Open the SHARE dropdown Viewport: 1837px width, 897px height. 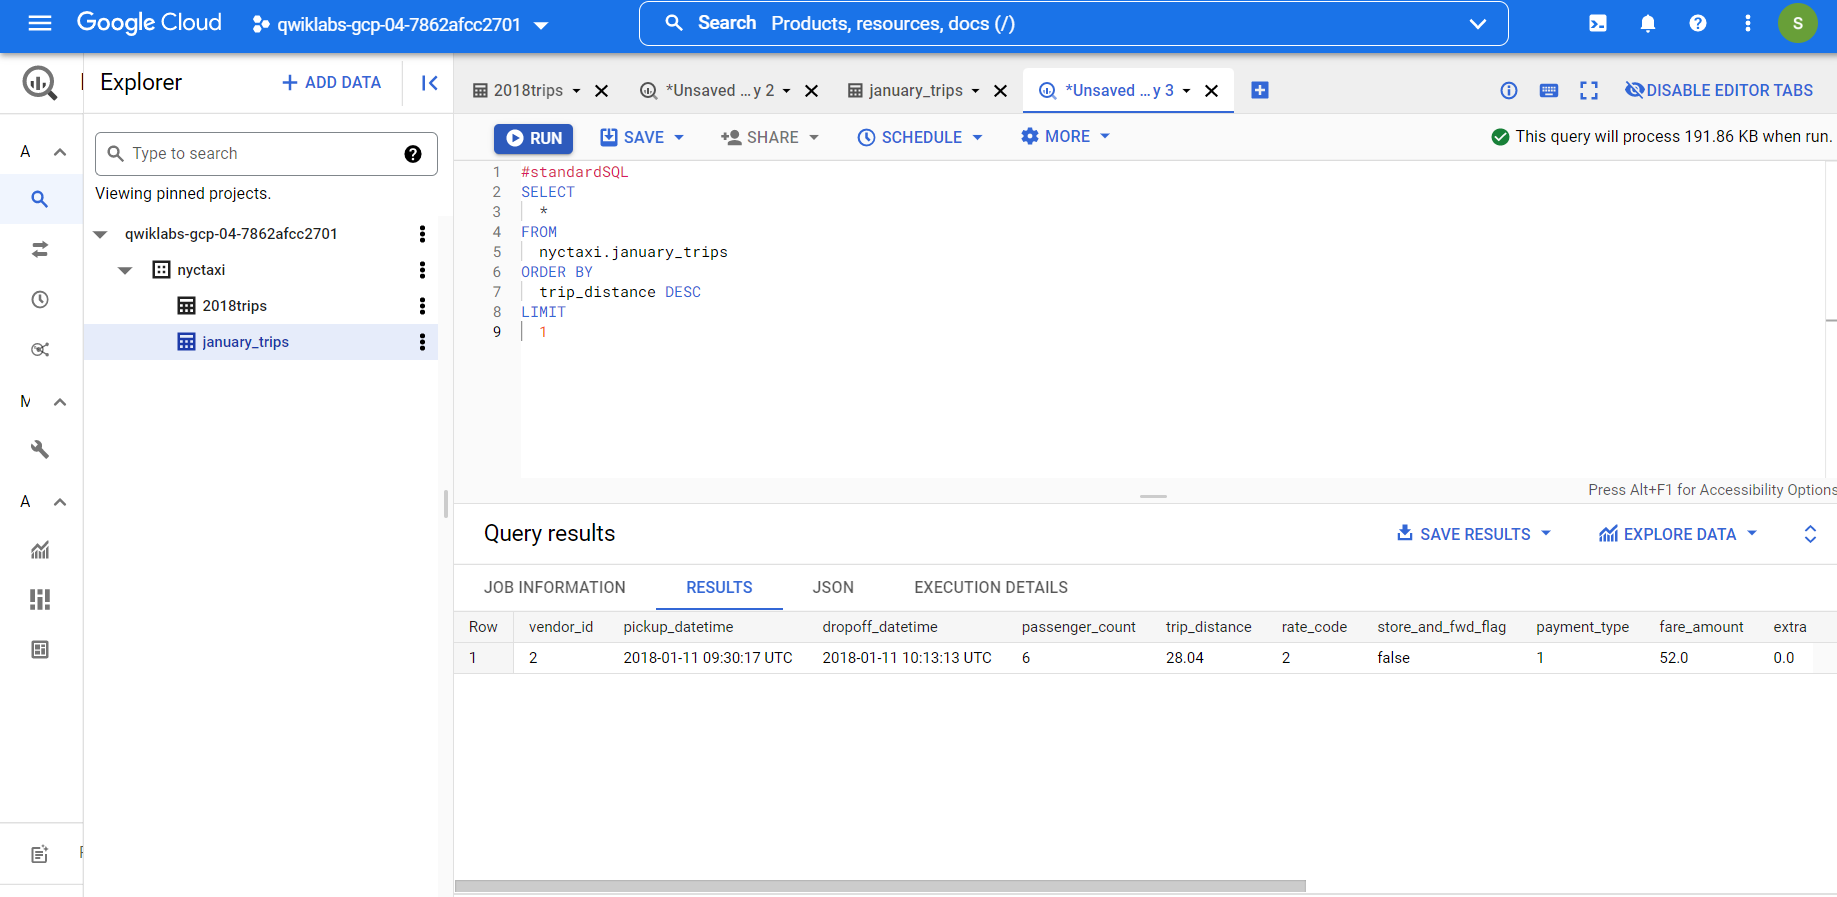click(770, 137)
